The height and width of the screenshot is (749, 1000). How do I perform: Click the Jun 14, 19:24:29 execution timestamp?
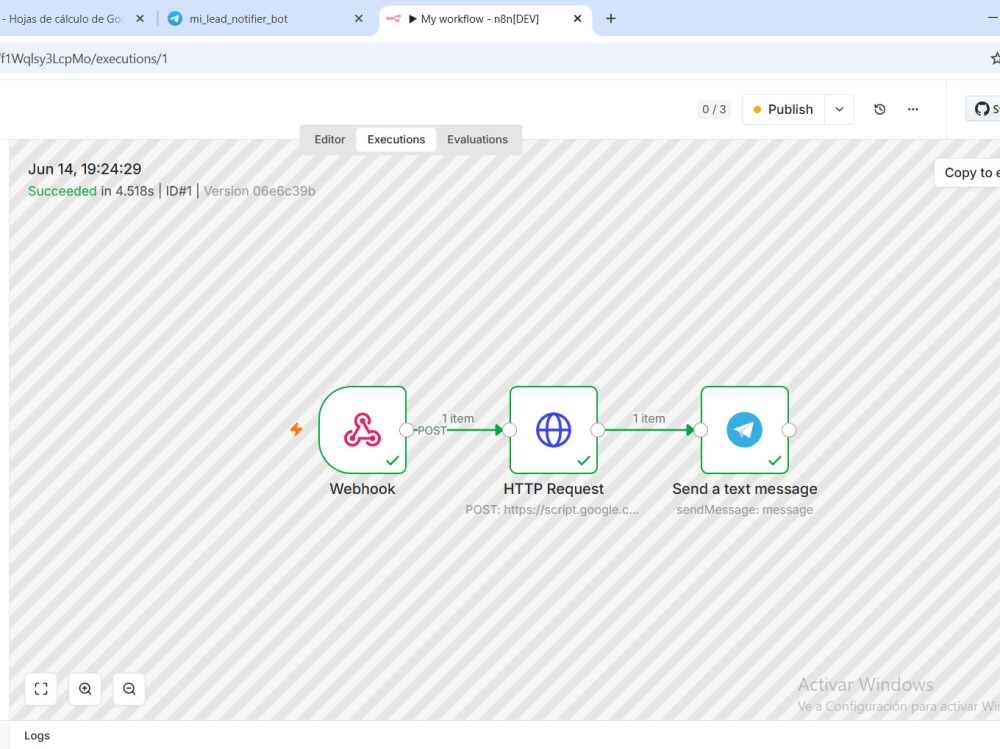(85, 169)
